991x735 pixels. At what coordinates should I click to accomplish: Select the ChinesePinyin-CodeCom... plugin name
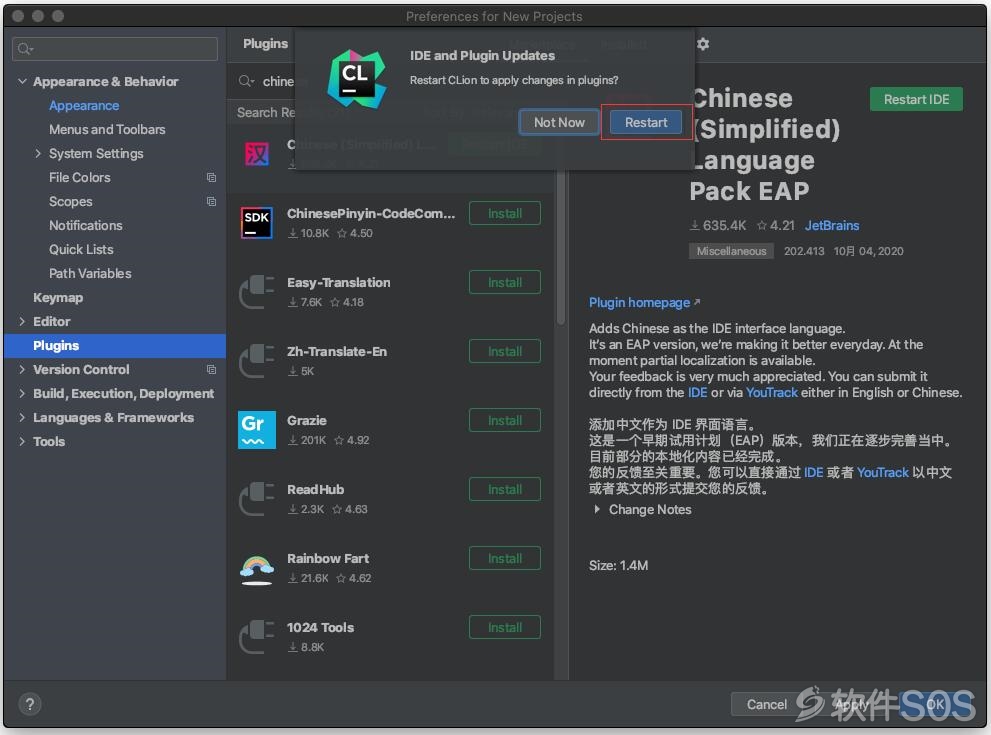[371, 214]
